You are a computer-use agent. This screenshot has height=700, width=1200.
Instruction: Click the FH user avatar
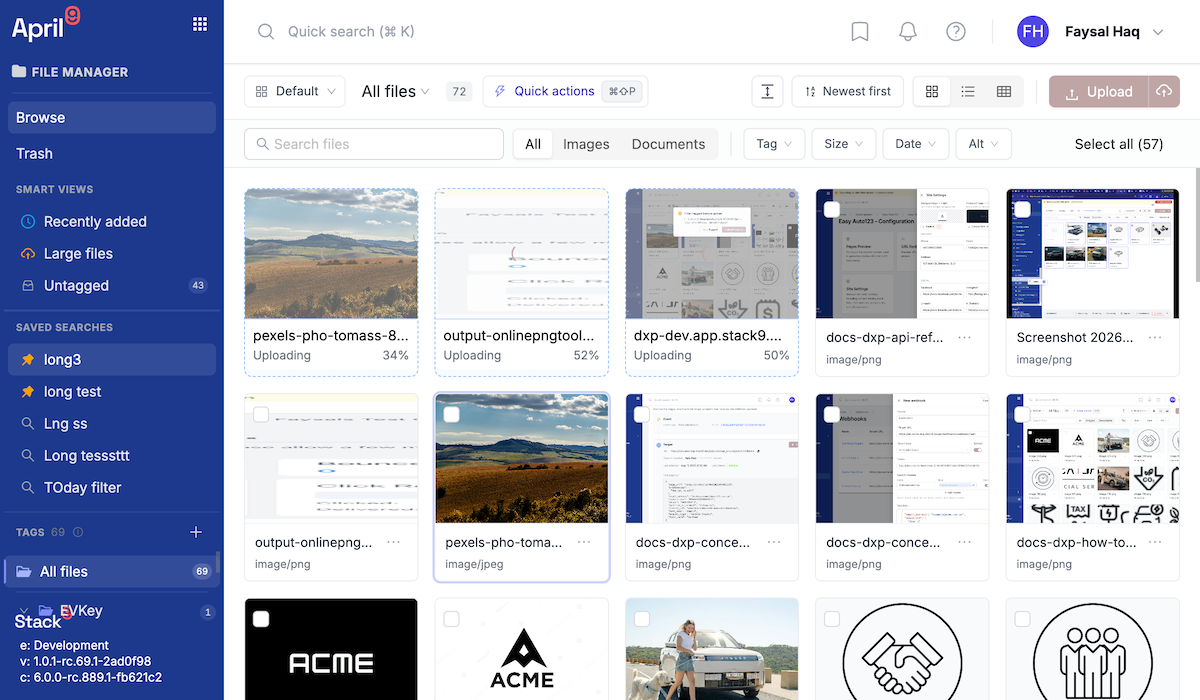point(1033,32)
